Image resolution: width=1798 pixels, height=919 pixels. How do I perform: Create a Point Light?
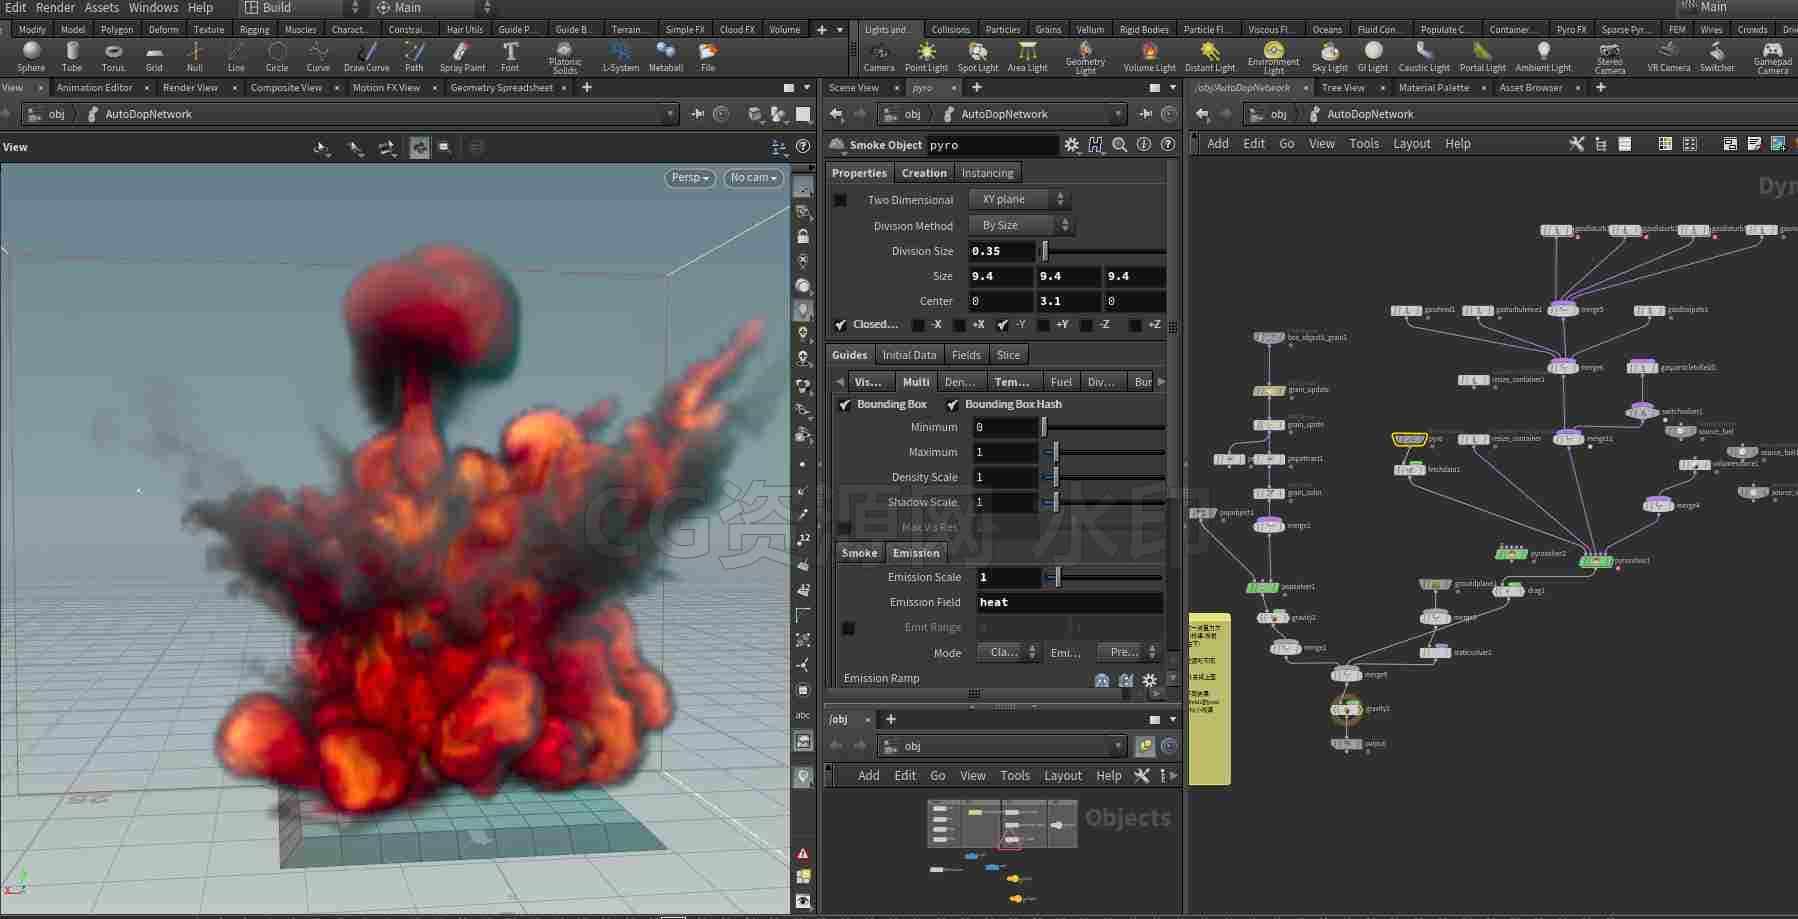coord(926,56)
